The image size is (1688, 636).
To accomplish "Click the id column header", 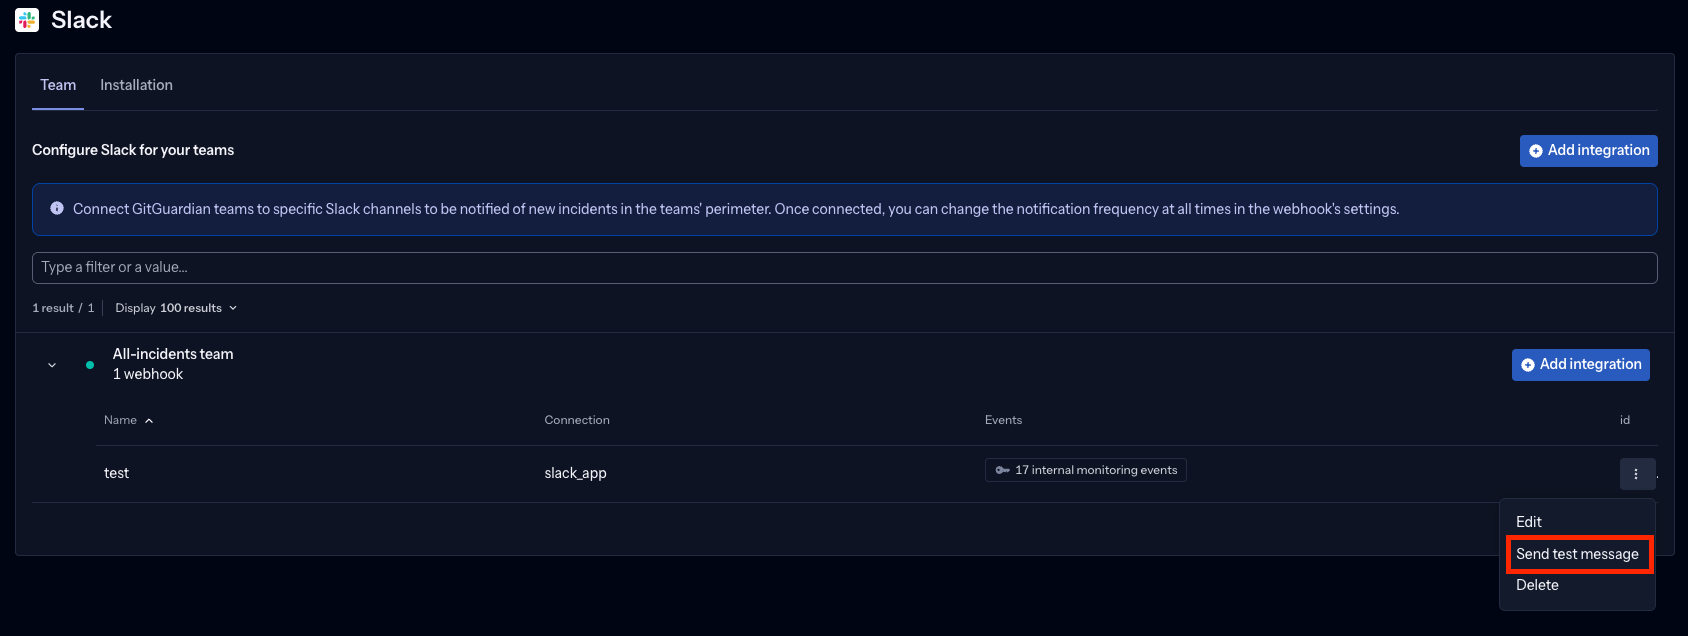I will [x=1625, y=420].
